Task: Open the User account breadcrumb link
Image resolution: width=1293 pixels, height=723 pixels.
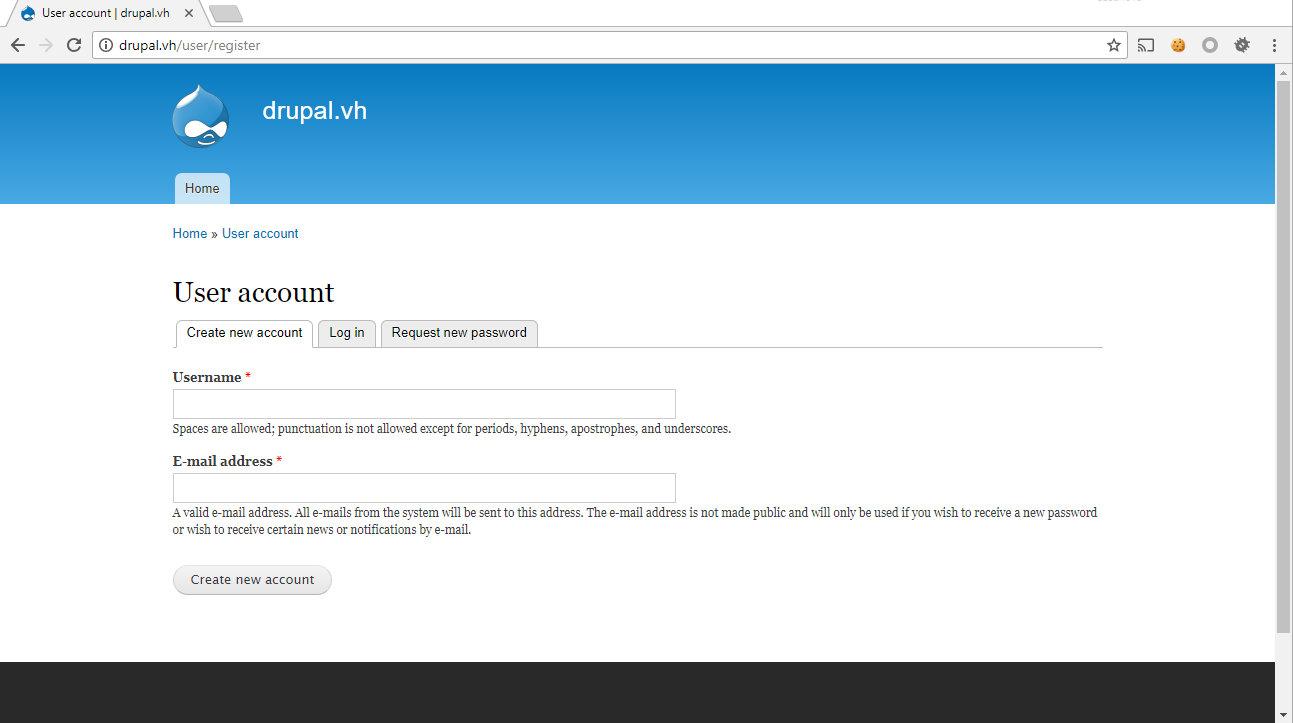Action: point(260,233)
